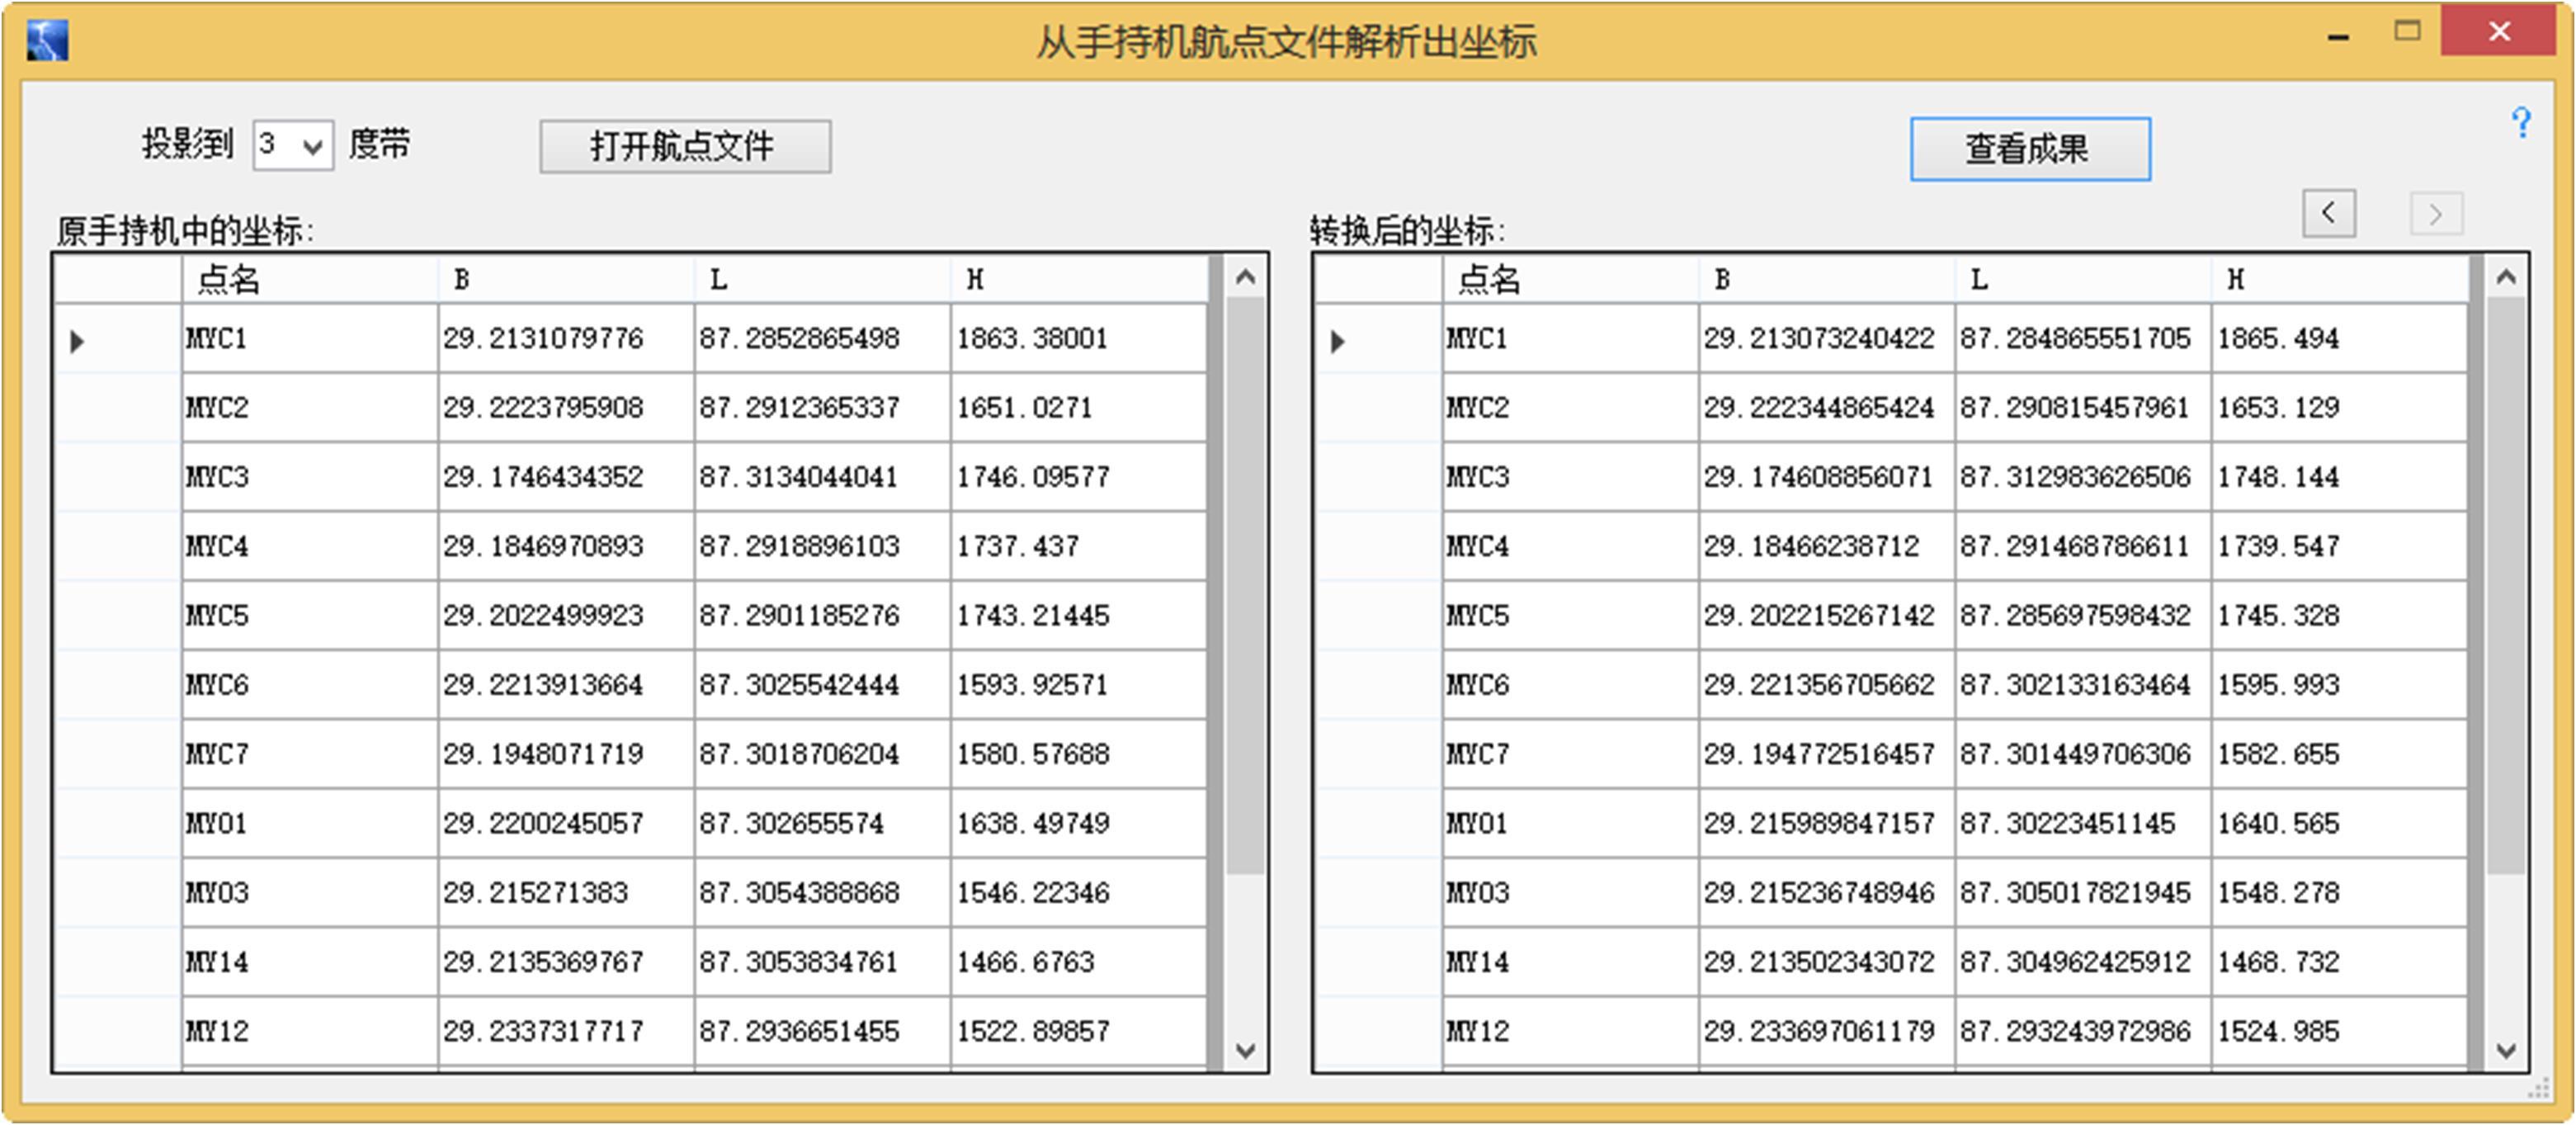The height and width of the screenshot is (1125, 2576).
Task: Click cell 1466.6763 in the left table
Action: pos(1079,962)
